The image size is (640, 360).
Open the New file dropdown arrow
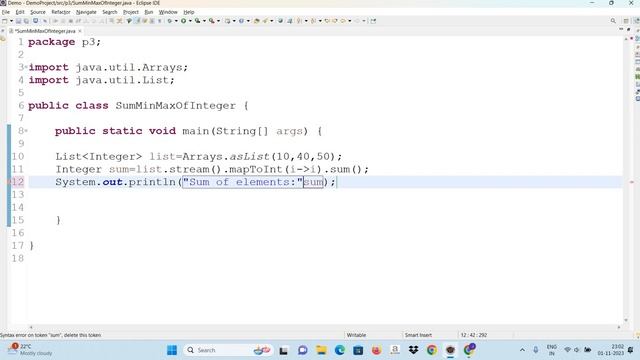(11, 21)
